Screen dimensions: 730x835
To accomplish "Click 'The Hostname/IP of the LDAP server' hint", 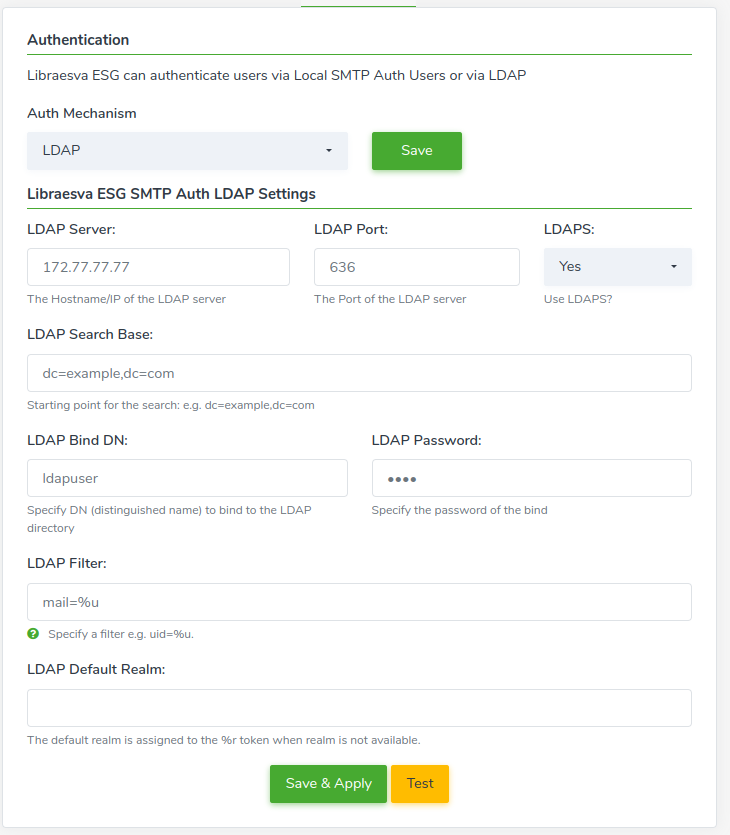I will tap(126, 299).
